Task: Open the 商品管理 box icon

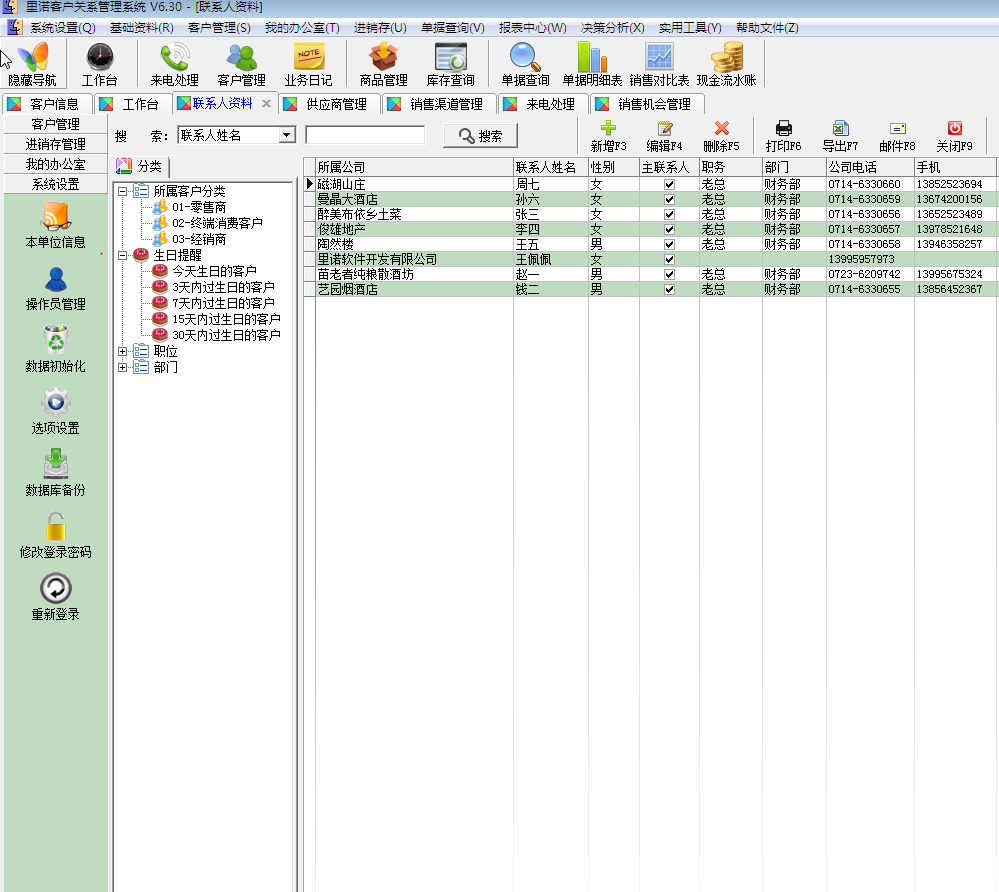Action: tap(384, 64)
